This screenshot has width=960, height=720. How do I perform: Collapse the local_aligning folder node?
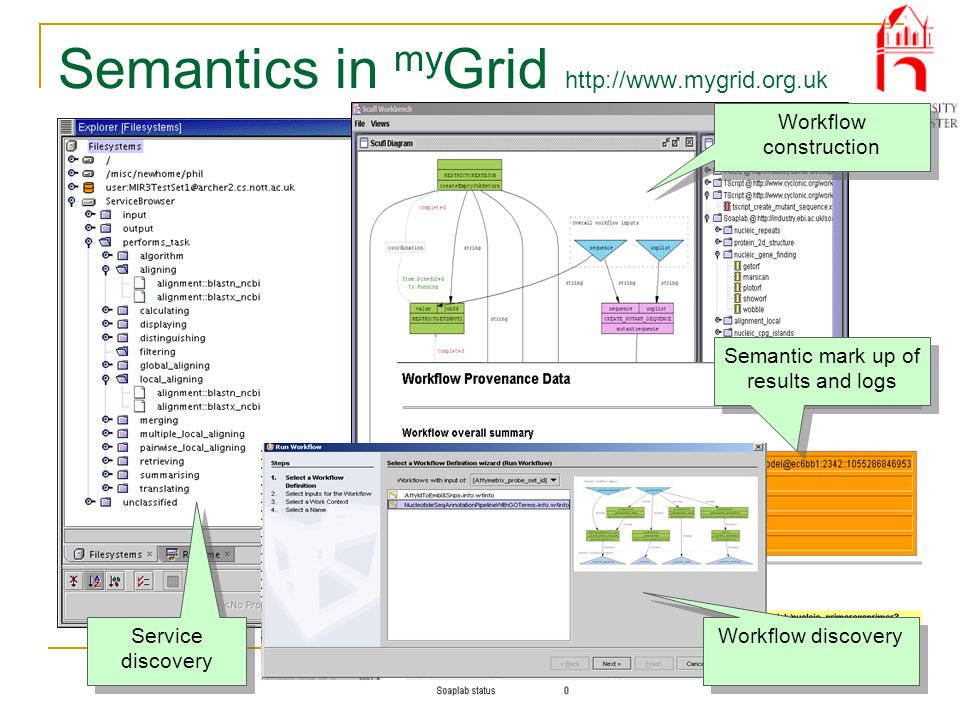pos(106,380)
